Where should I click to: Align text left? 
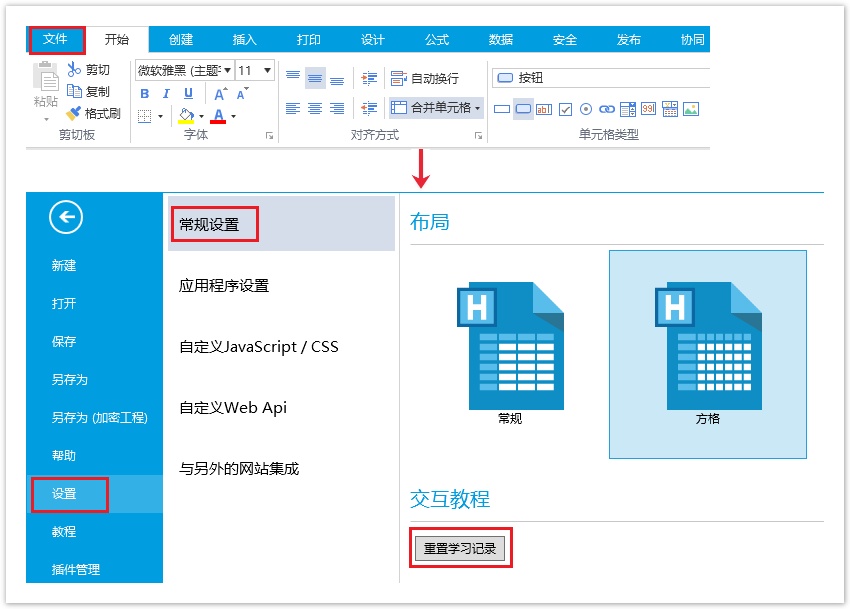pyautogui.click(x=293, y=108)
